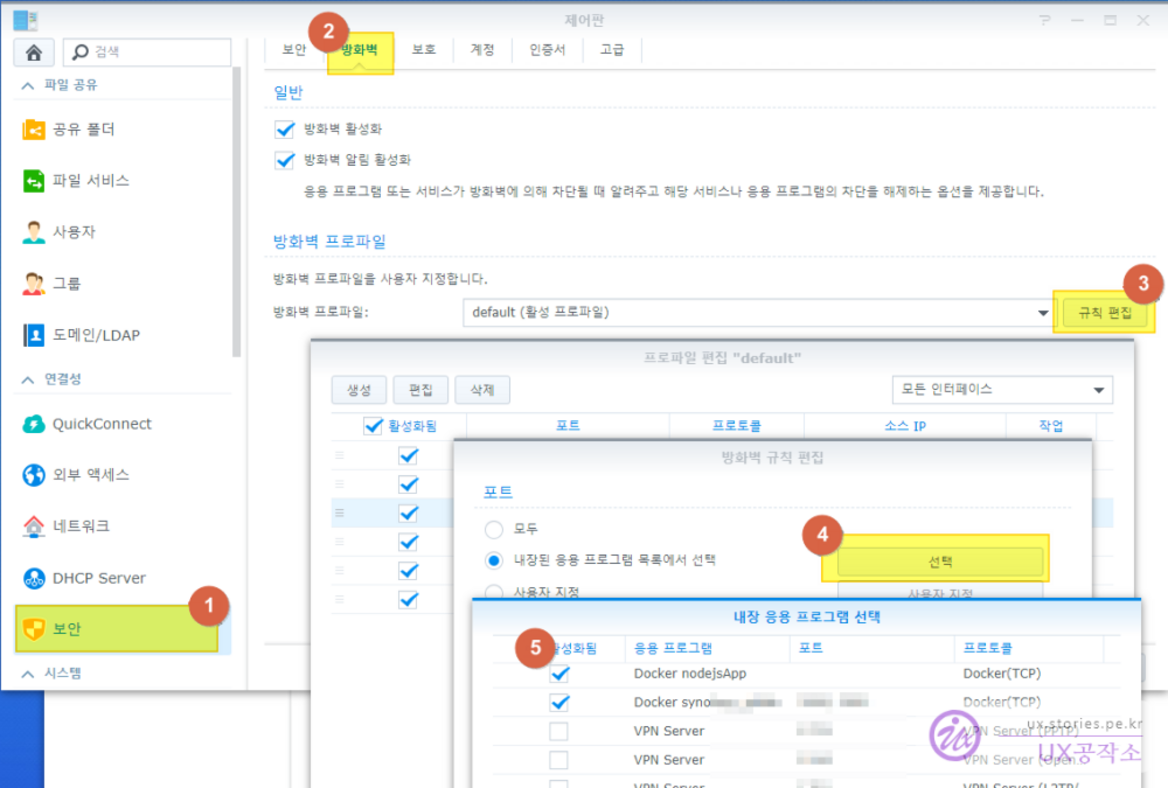The height and width of the screenshot is (788, 1168).
Task: Open the 공유 폴더 shared folder icon
Action: (x=34, y=129)
